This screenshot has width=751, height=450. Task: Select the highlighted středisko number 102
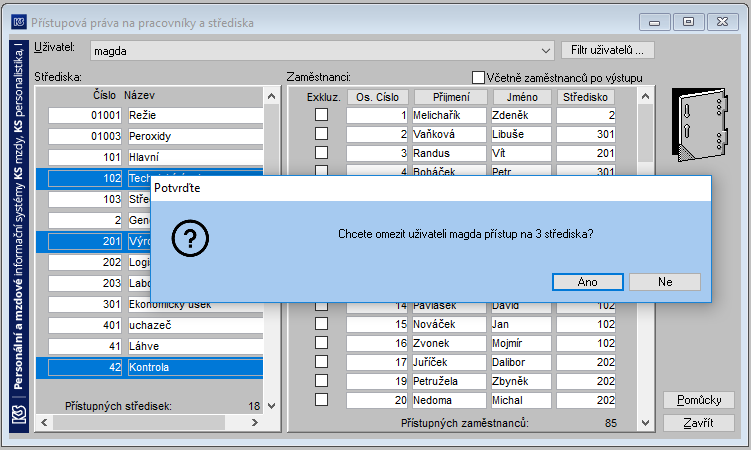[x=85, y=178]
